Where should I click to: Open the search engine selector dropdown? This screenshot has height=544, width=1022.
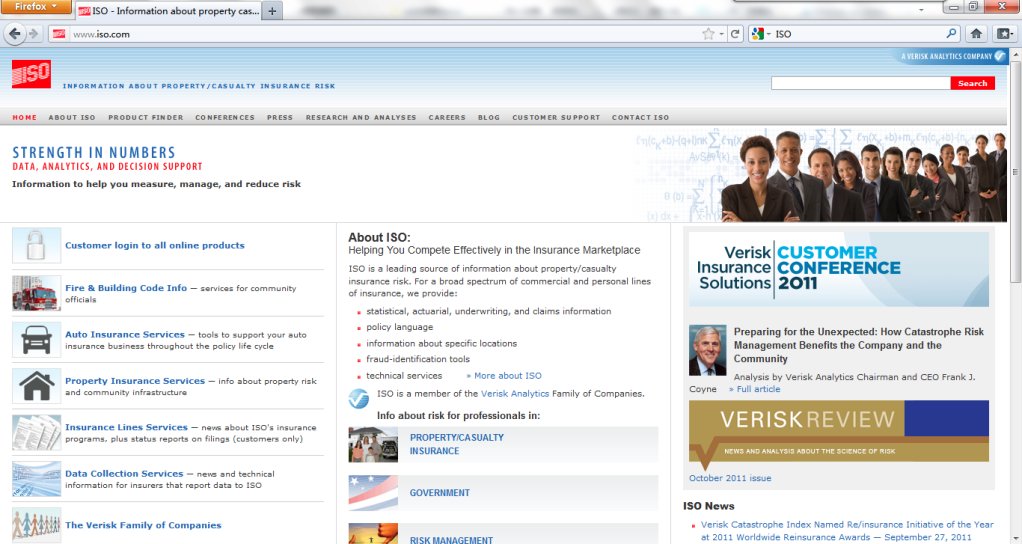(x=761, y=34)
